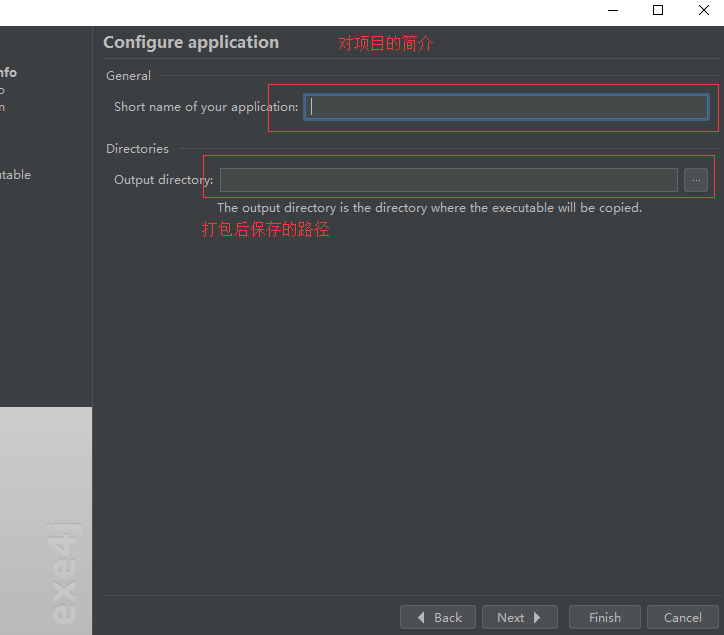
Task: Click the "General" section label
Action: coord(128,76)
